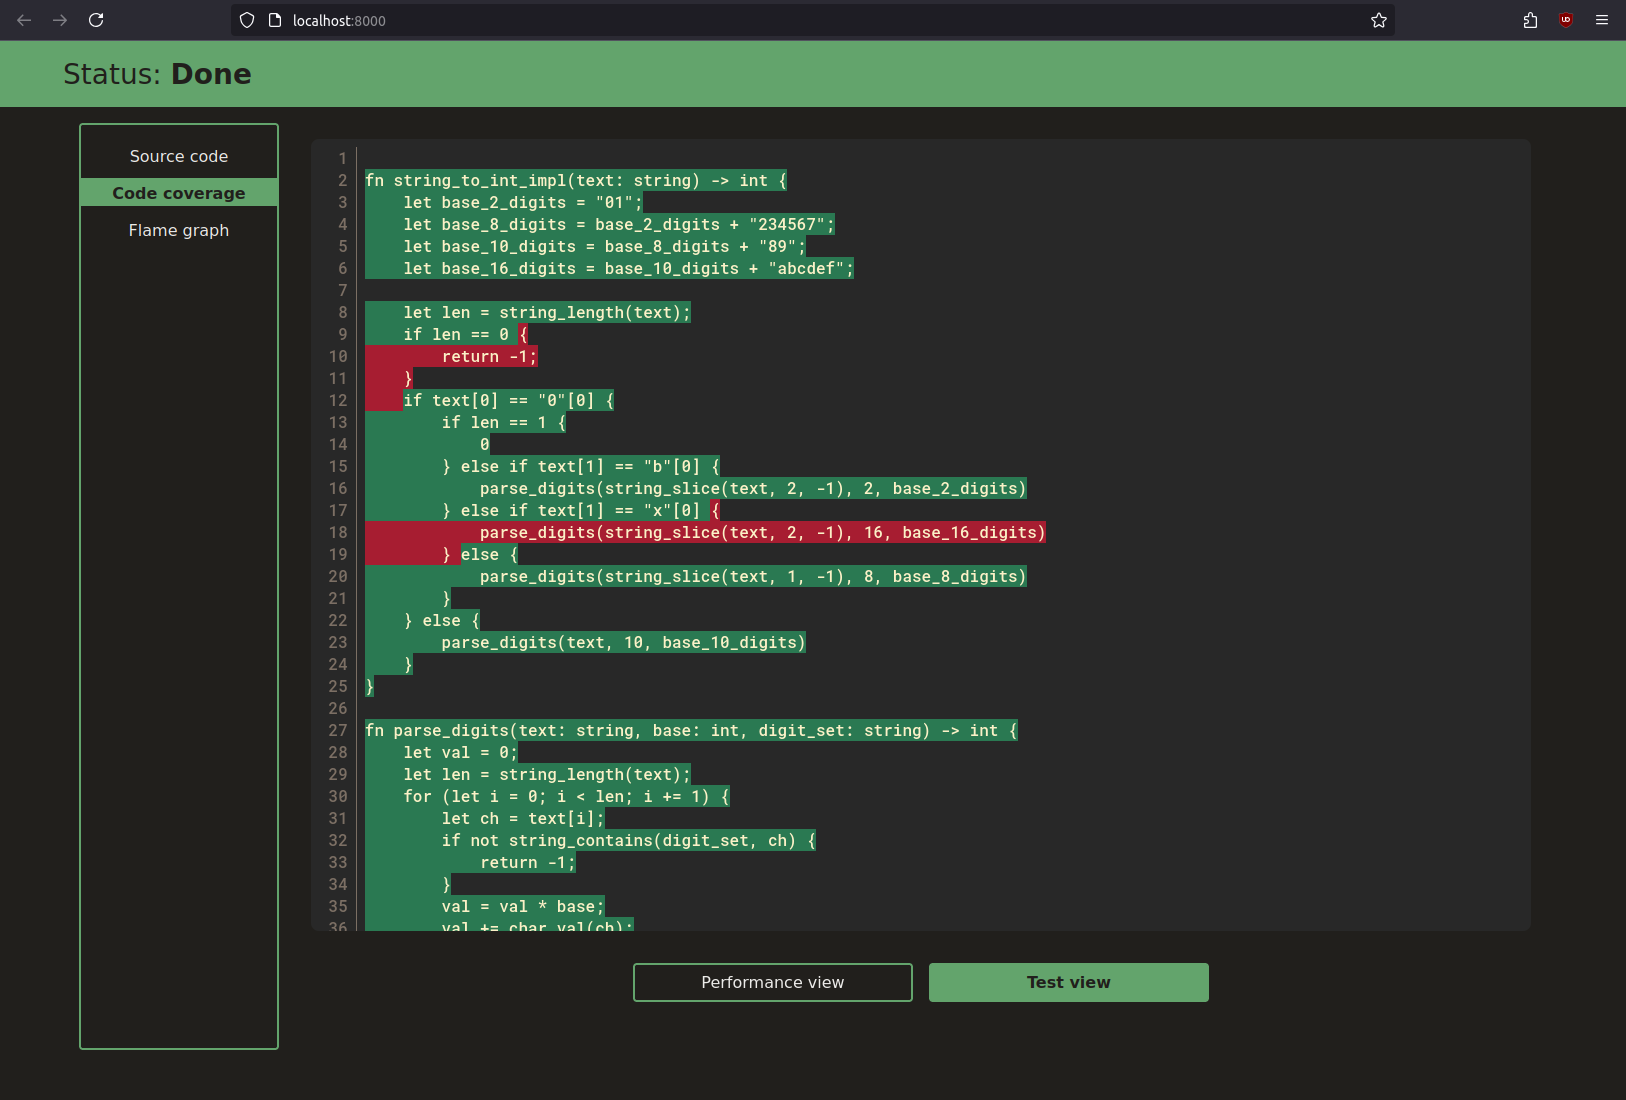This screenshot has width=1626, height=1100.
Task: Click line 'parse_digits(text, 10, base_10_digits)'
Action: 623,642
